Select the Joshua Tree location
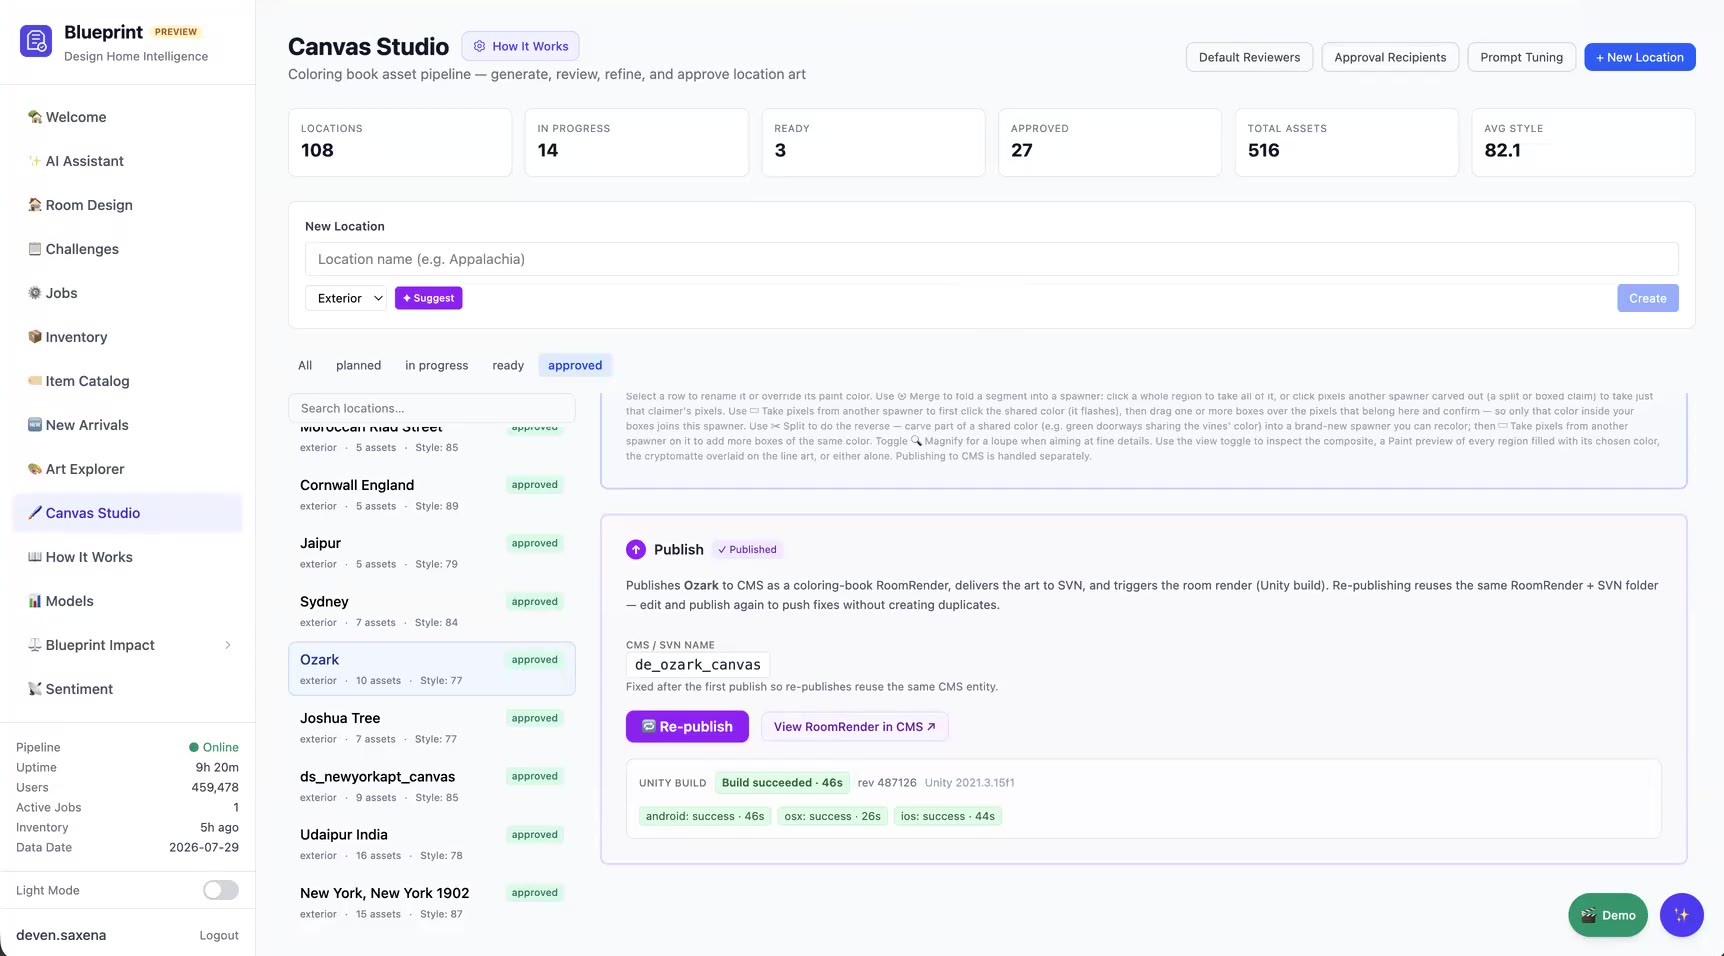The width and height of the screenshot is (1724, 956). pyautogui.click(x=432, y=727)
